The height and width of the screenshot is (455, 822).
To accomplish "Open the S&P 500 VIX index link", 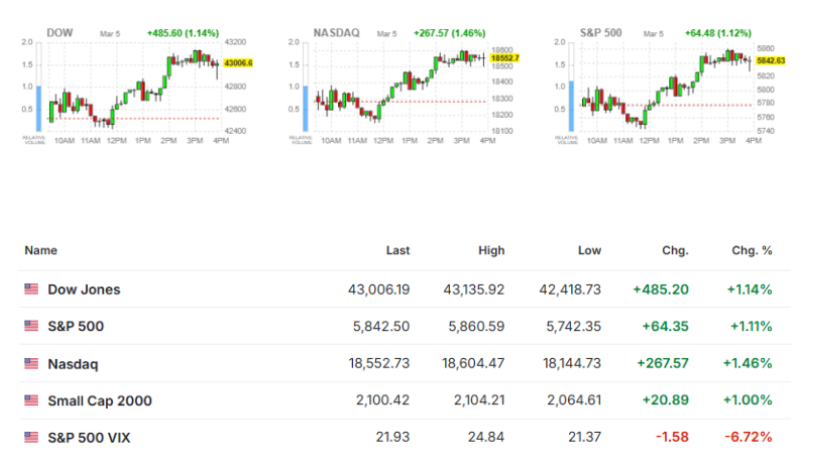I will pyautogui.click(x=89, y=438).
